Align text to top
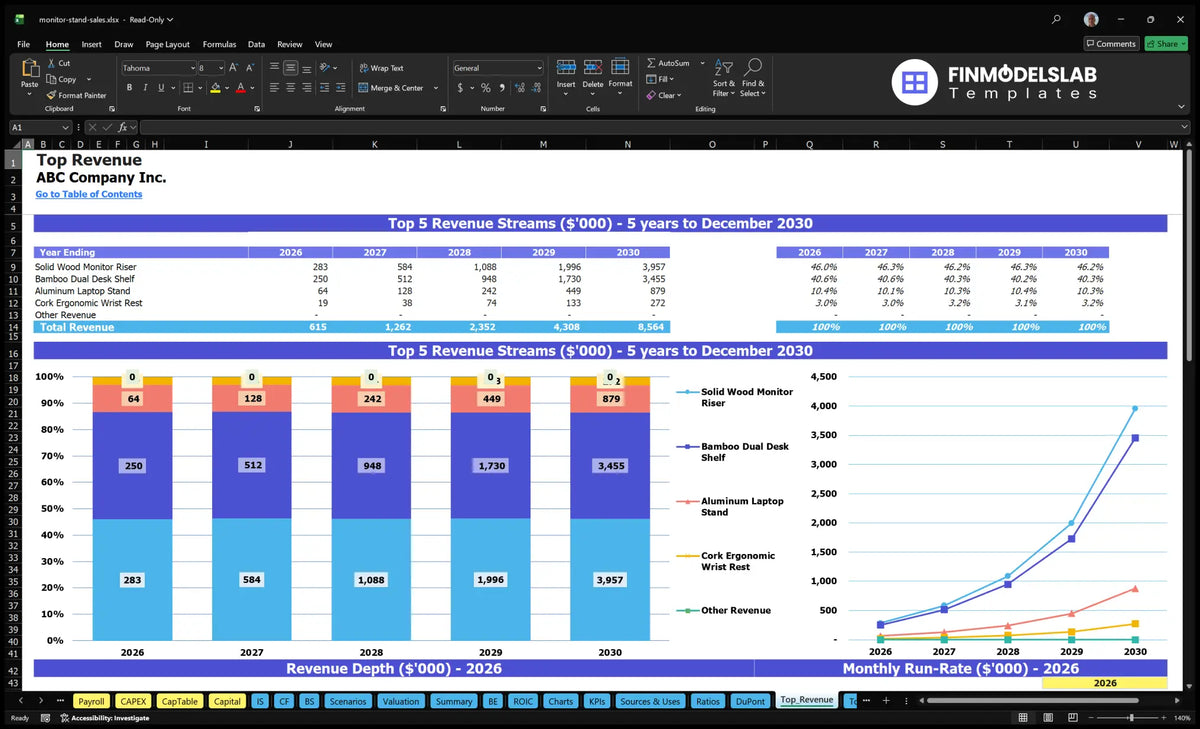1200x729 pixels. [x=274, y=68]
